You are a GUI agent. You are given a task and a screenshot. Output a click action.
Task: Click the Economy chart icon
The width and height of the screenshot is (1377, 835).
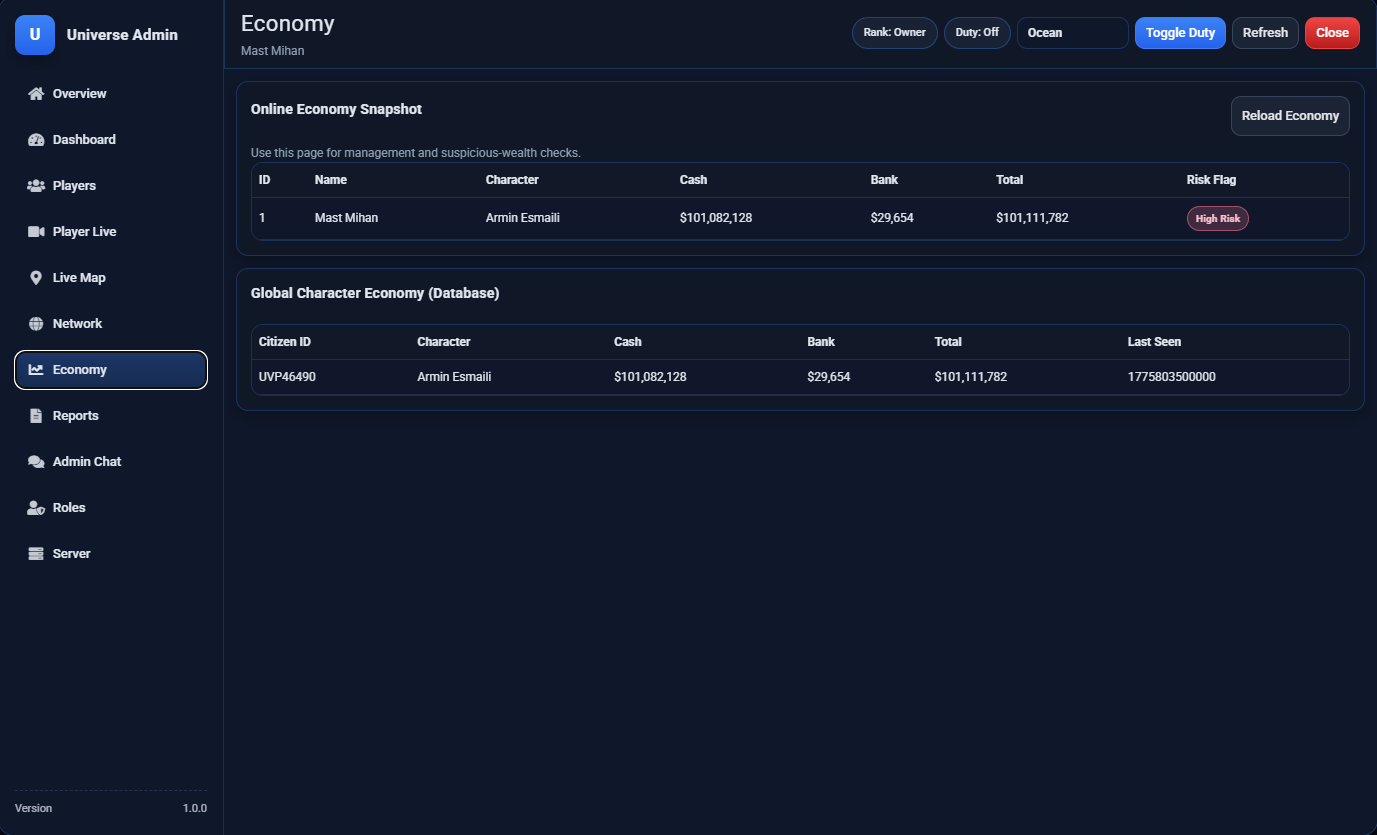(36, 370)
